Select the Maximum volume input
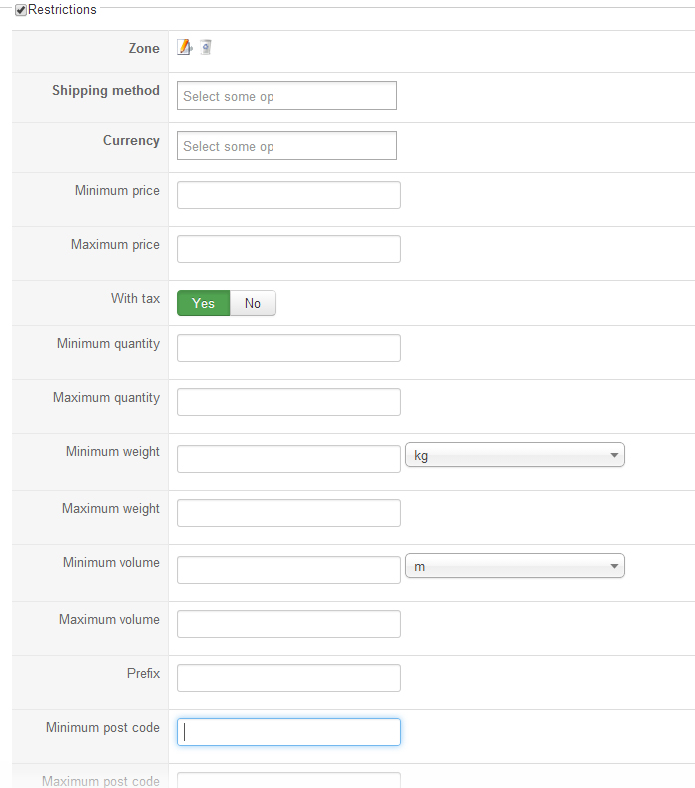695x788 pixels. [x=288, y=624]
